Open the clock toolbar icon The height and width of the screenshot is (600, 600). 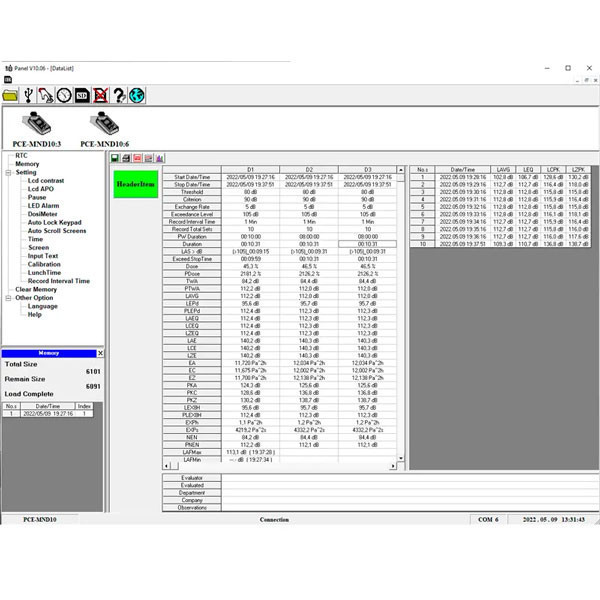coord(64,95)
